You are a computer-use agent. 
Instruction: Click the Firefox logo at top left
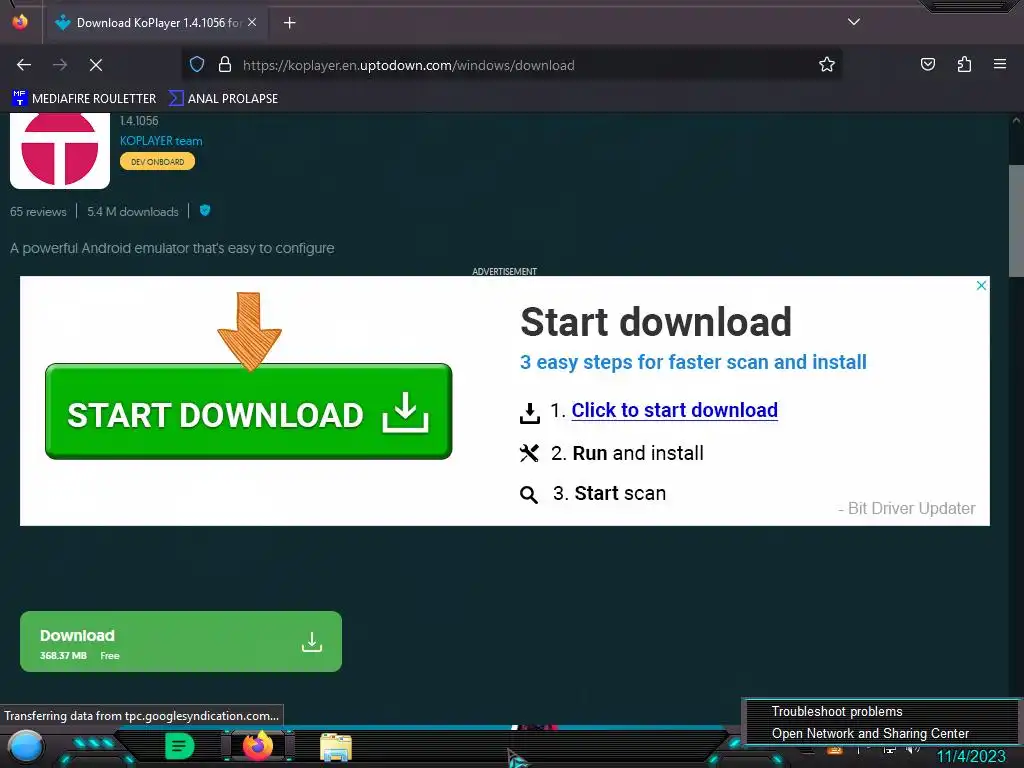click(20, 22)
